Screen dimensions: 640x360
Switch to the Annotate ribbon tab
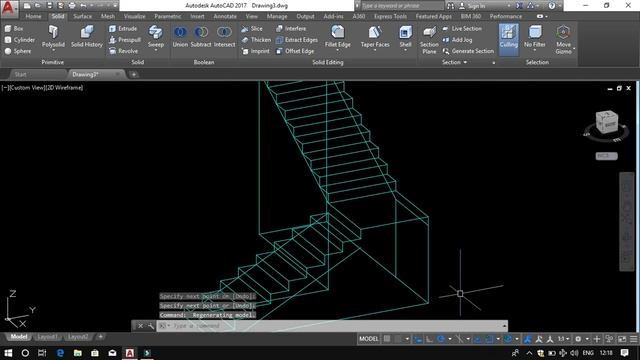pos(225,16)
